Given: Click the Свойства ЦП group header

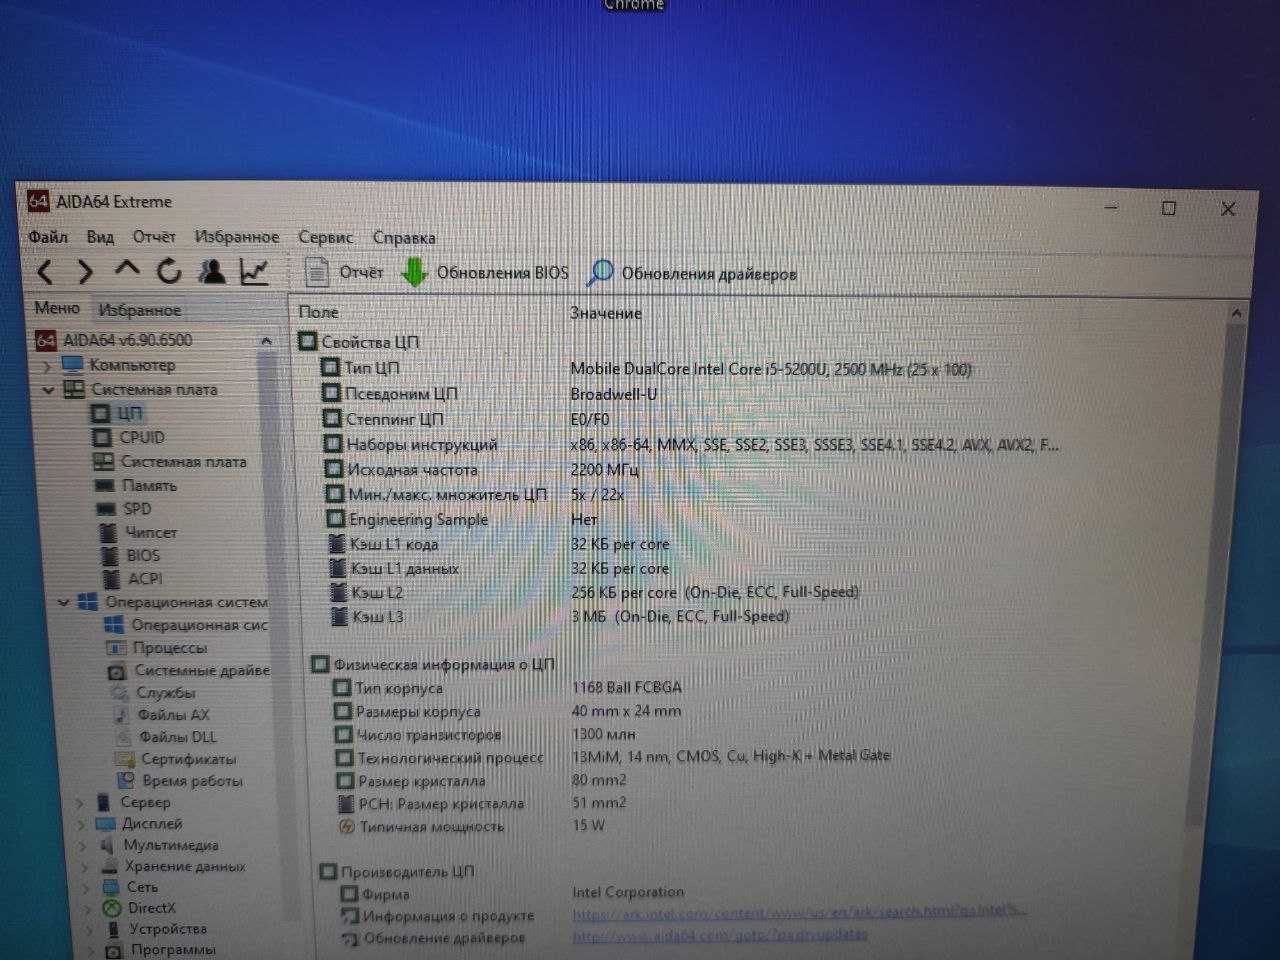Looking at the screenshot, I should click(360, 342).
